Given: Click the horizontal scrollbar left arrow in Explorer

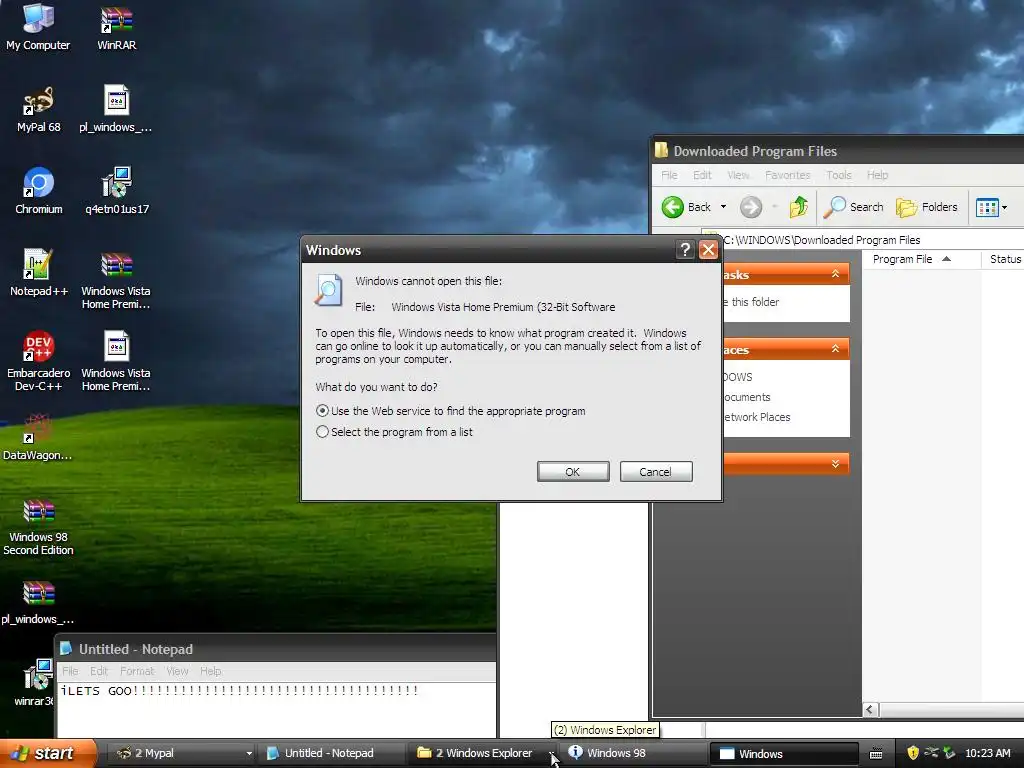Looking at the screenshot, I should tap(871, 710).
